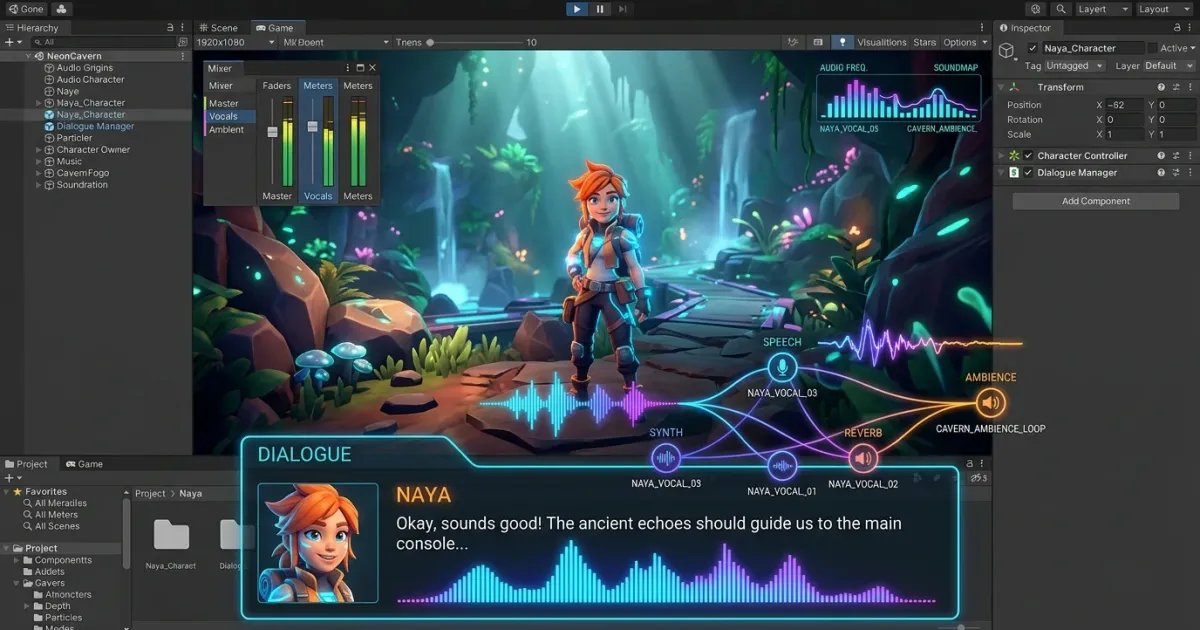Image resolution: width=1200 pixels, height=630 pixels.
Task: Click the REVERB speaker node
Action: 863,458
